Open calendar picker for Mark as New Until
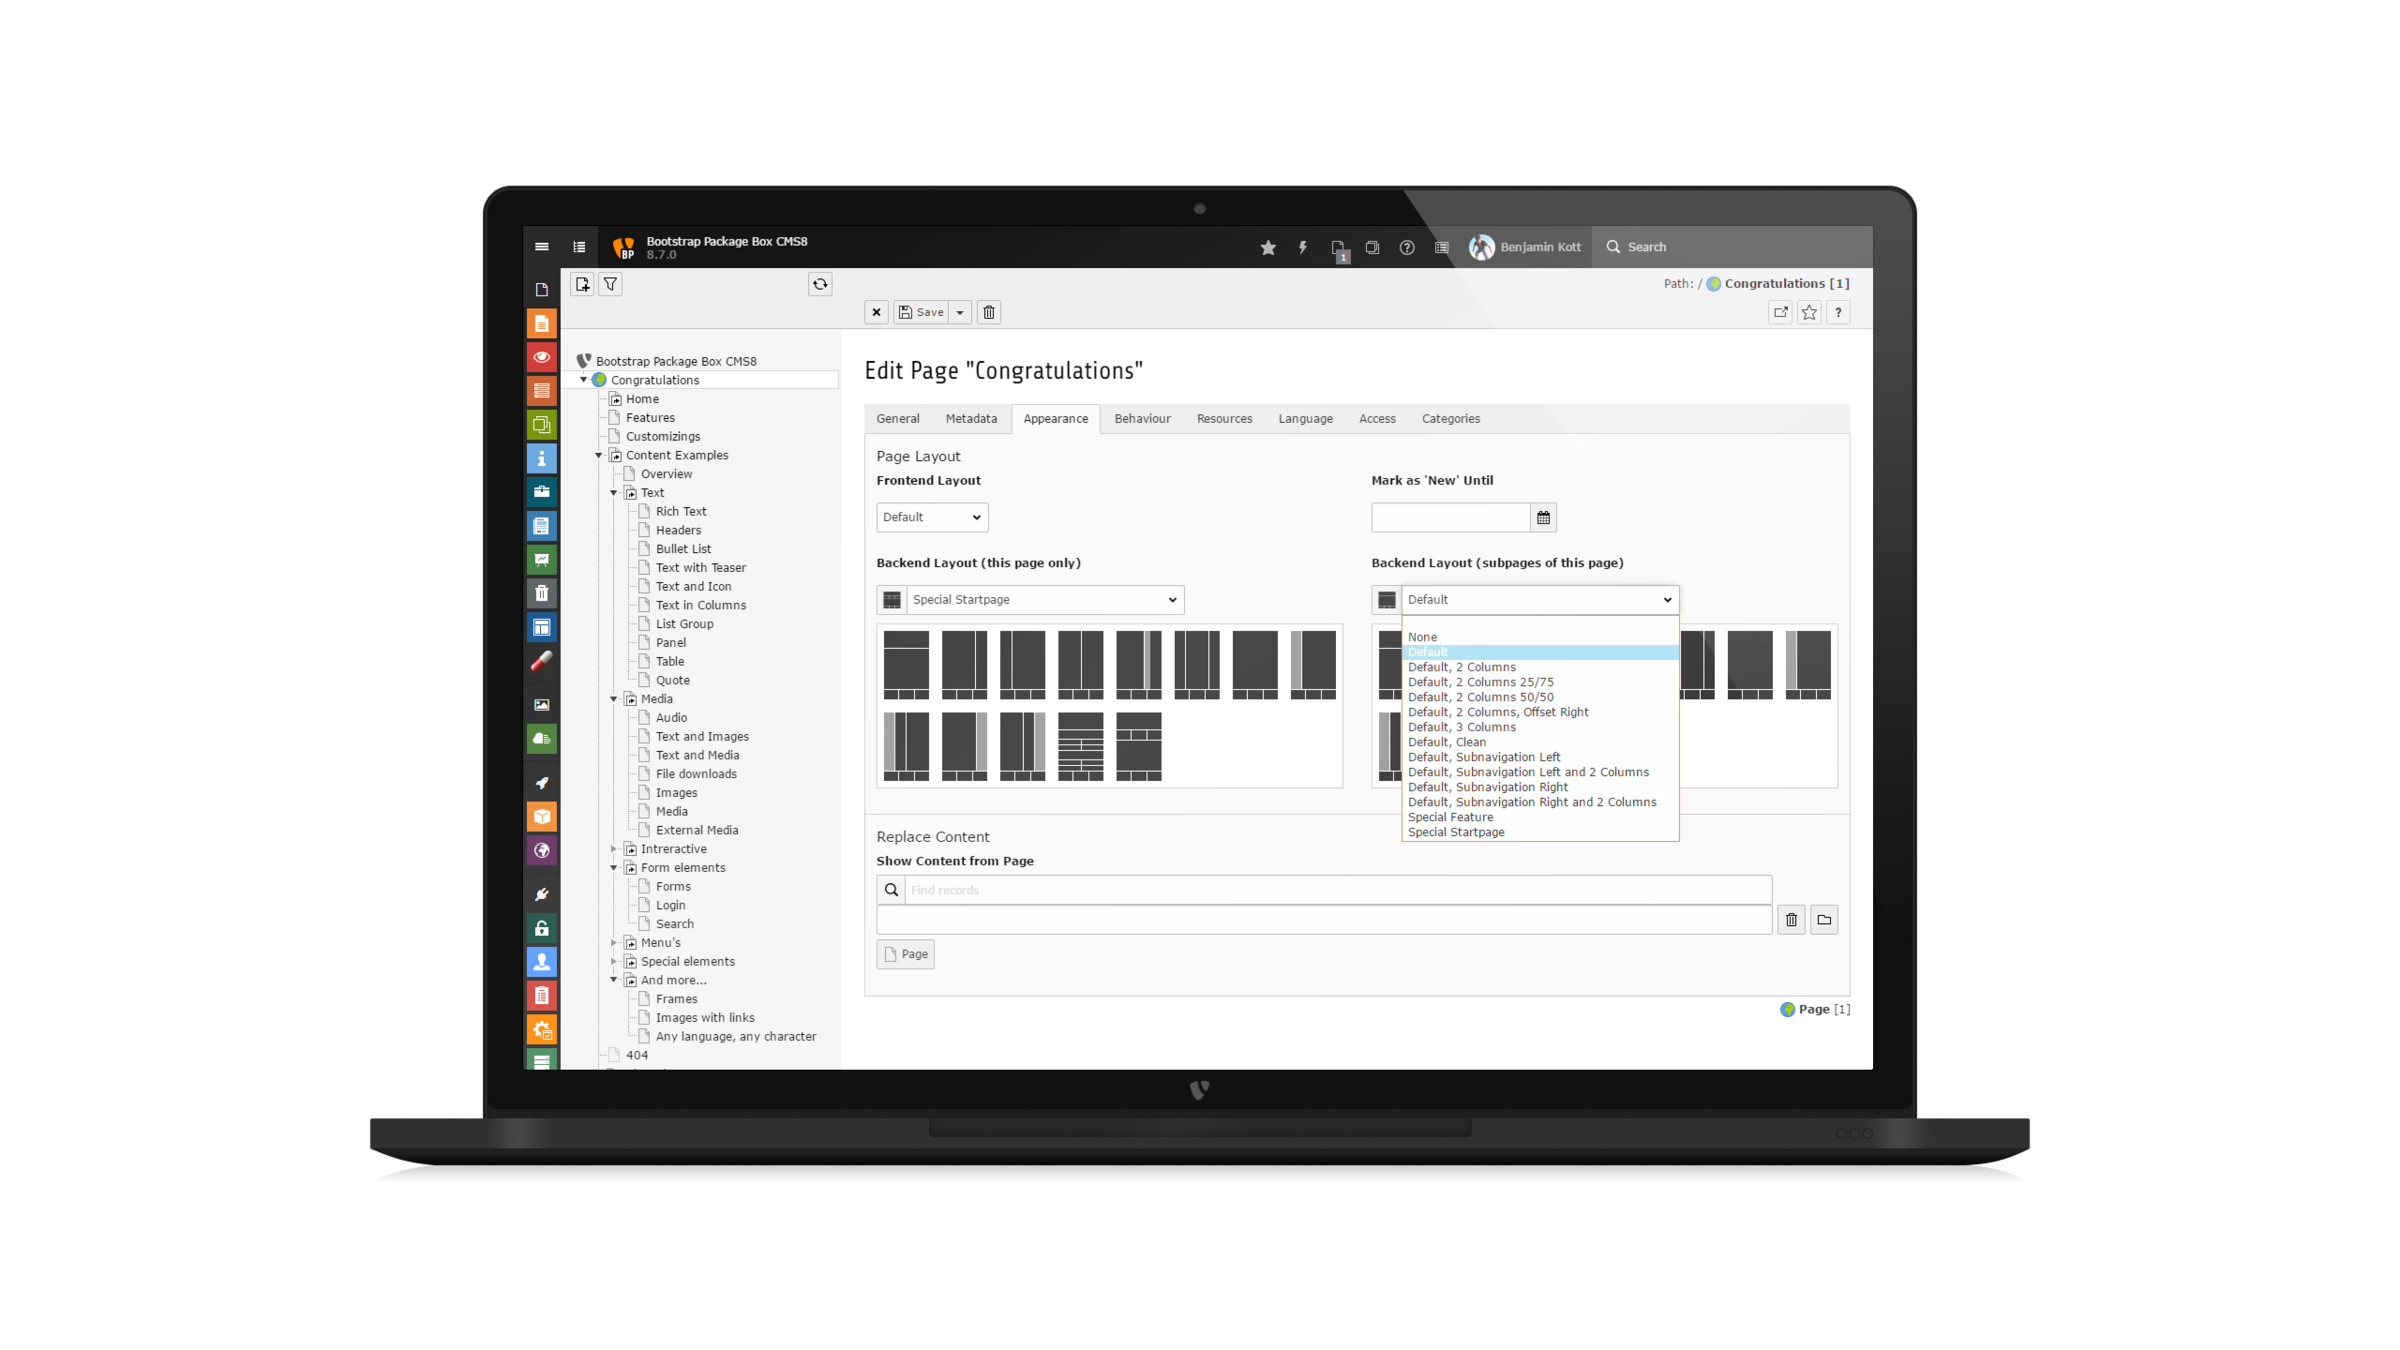The height and width of the screenshot is (1350, 2400). (1543, 517)
